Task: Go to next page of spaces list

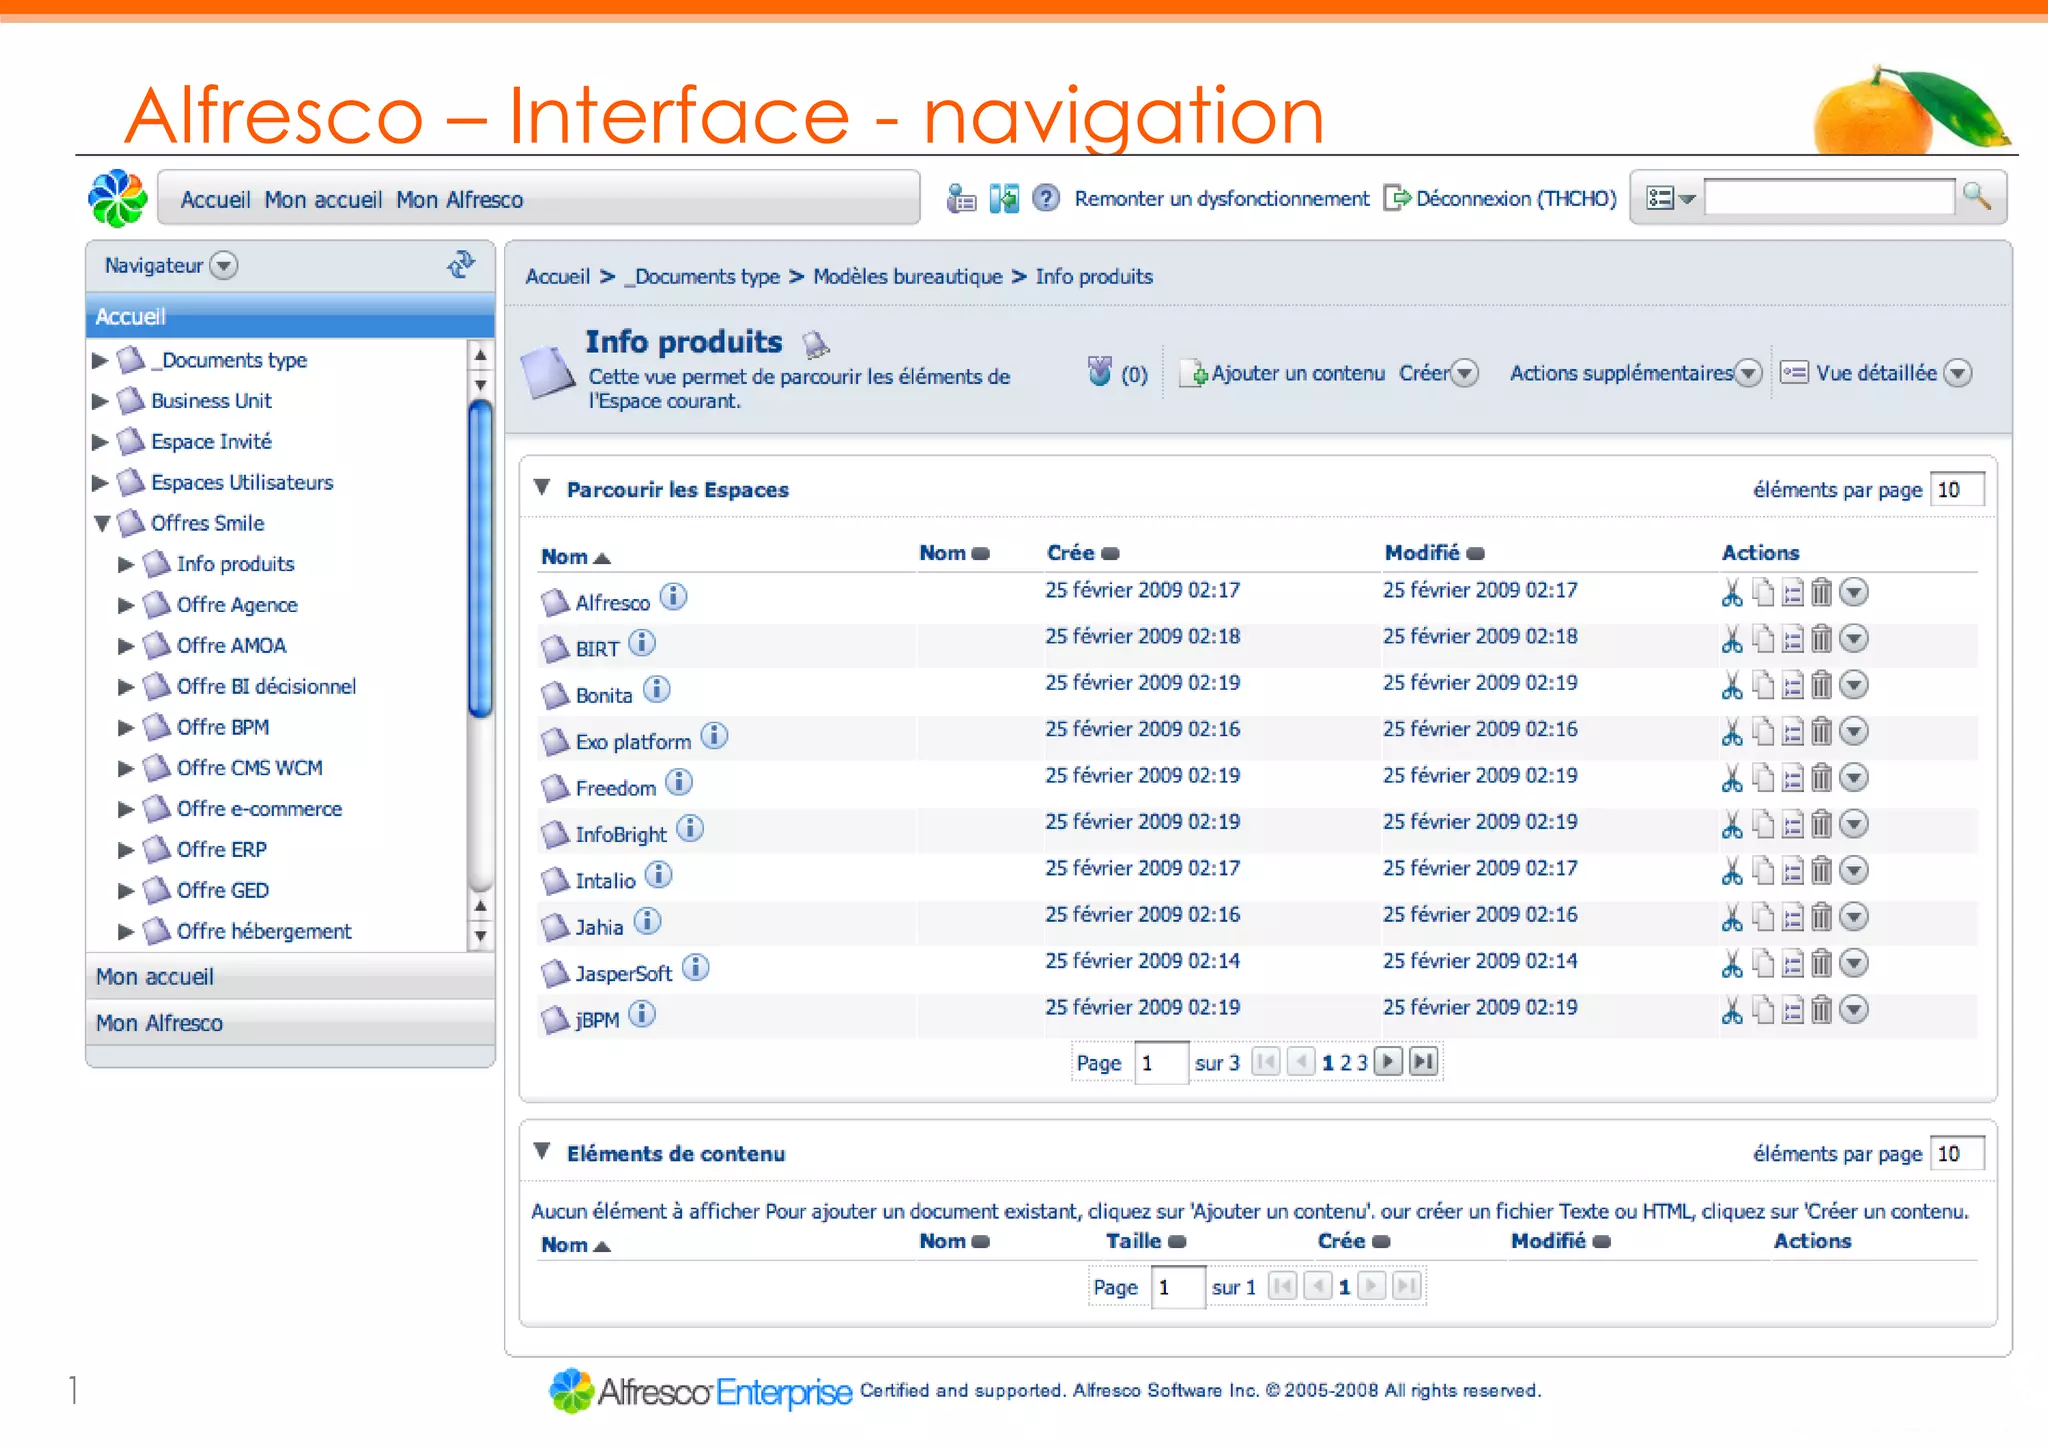Action: (1387, 1061)
